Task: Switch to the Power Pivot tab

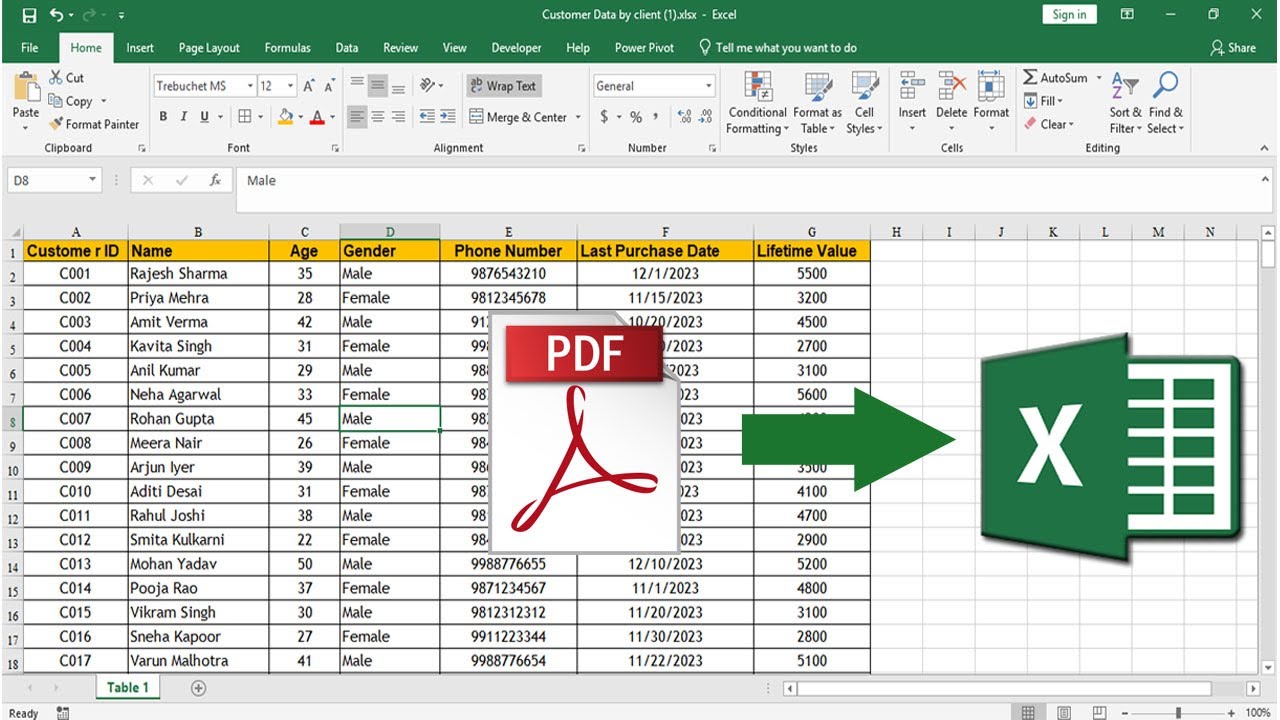Action: tap(644, 47)
